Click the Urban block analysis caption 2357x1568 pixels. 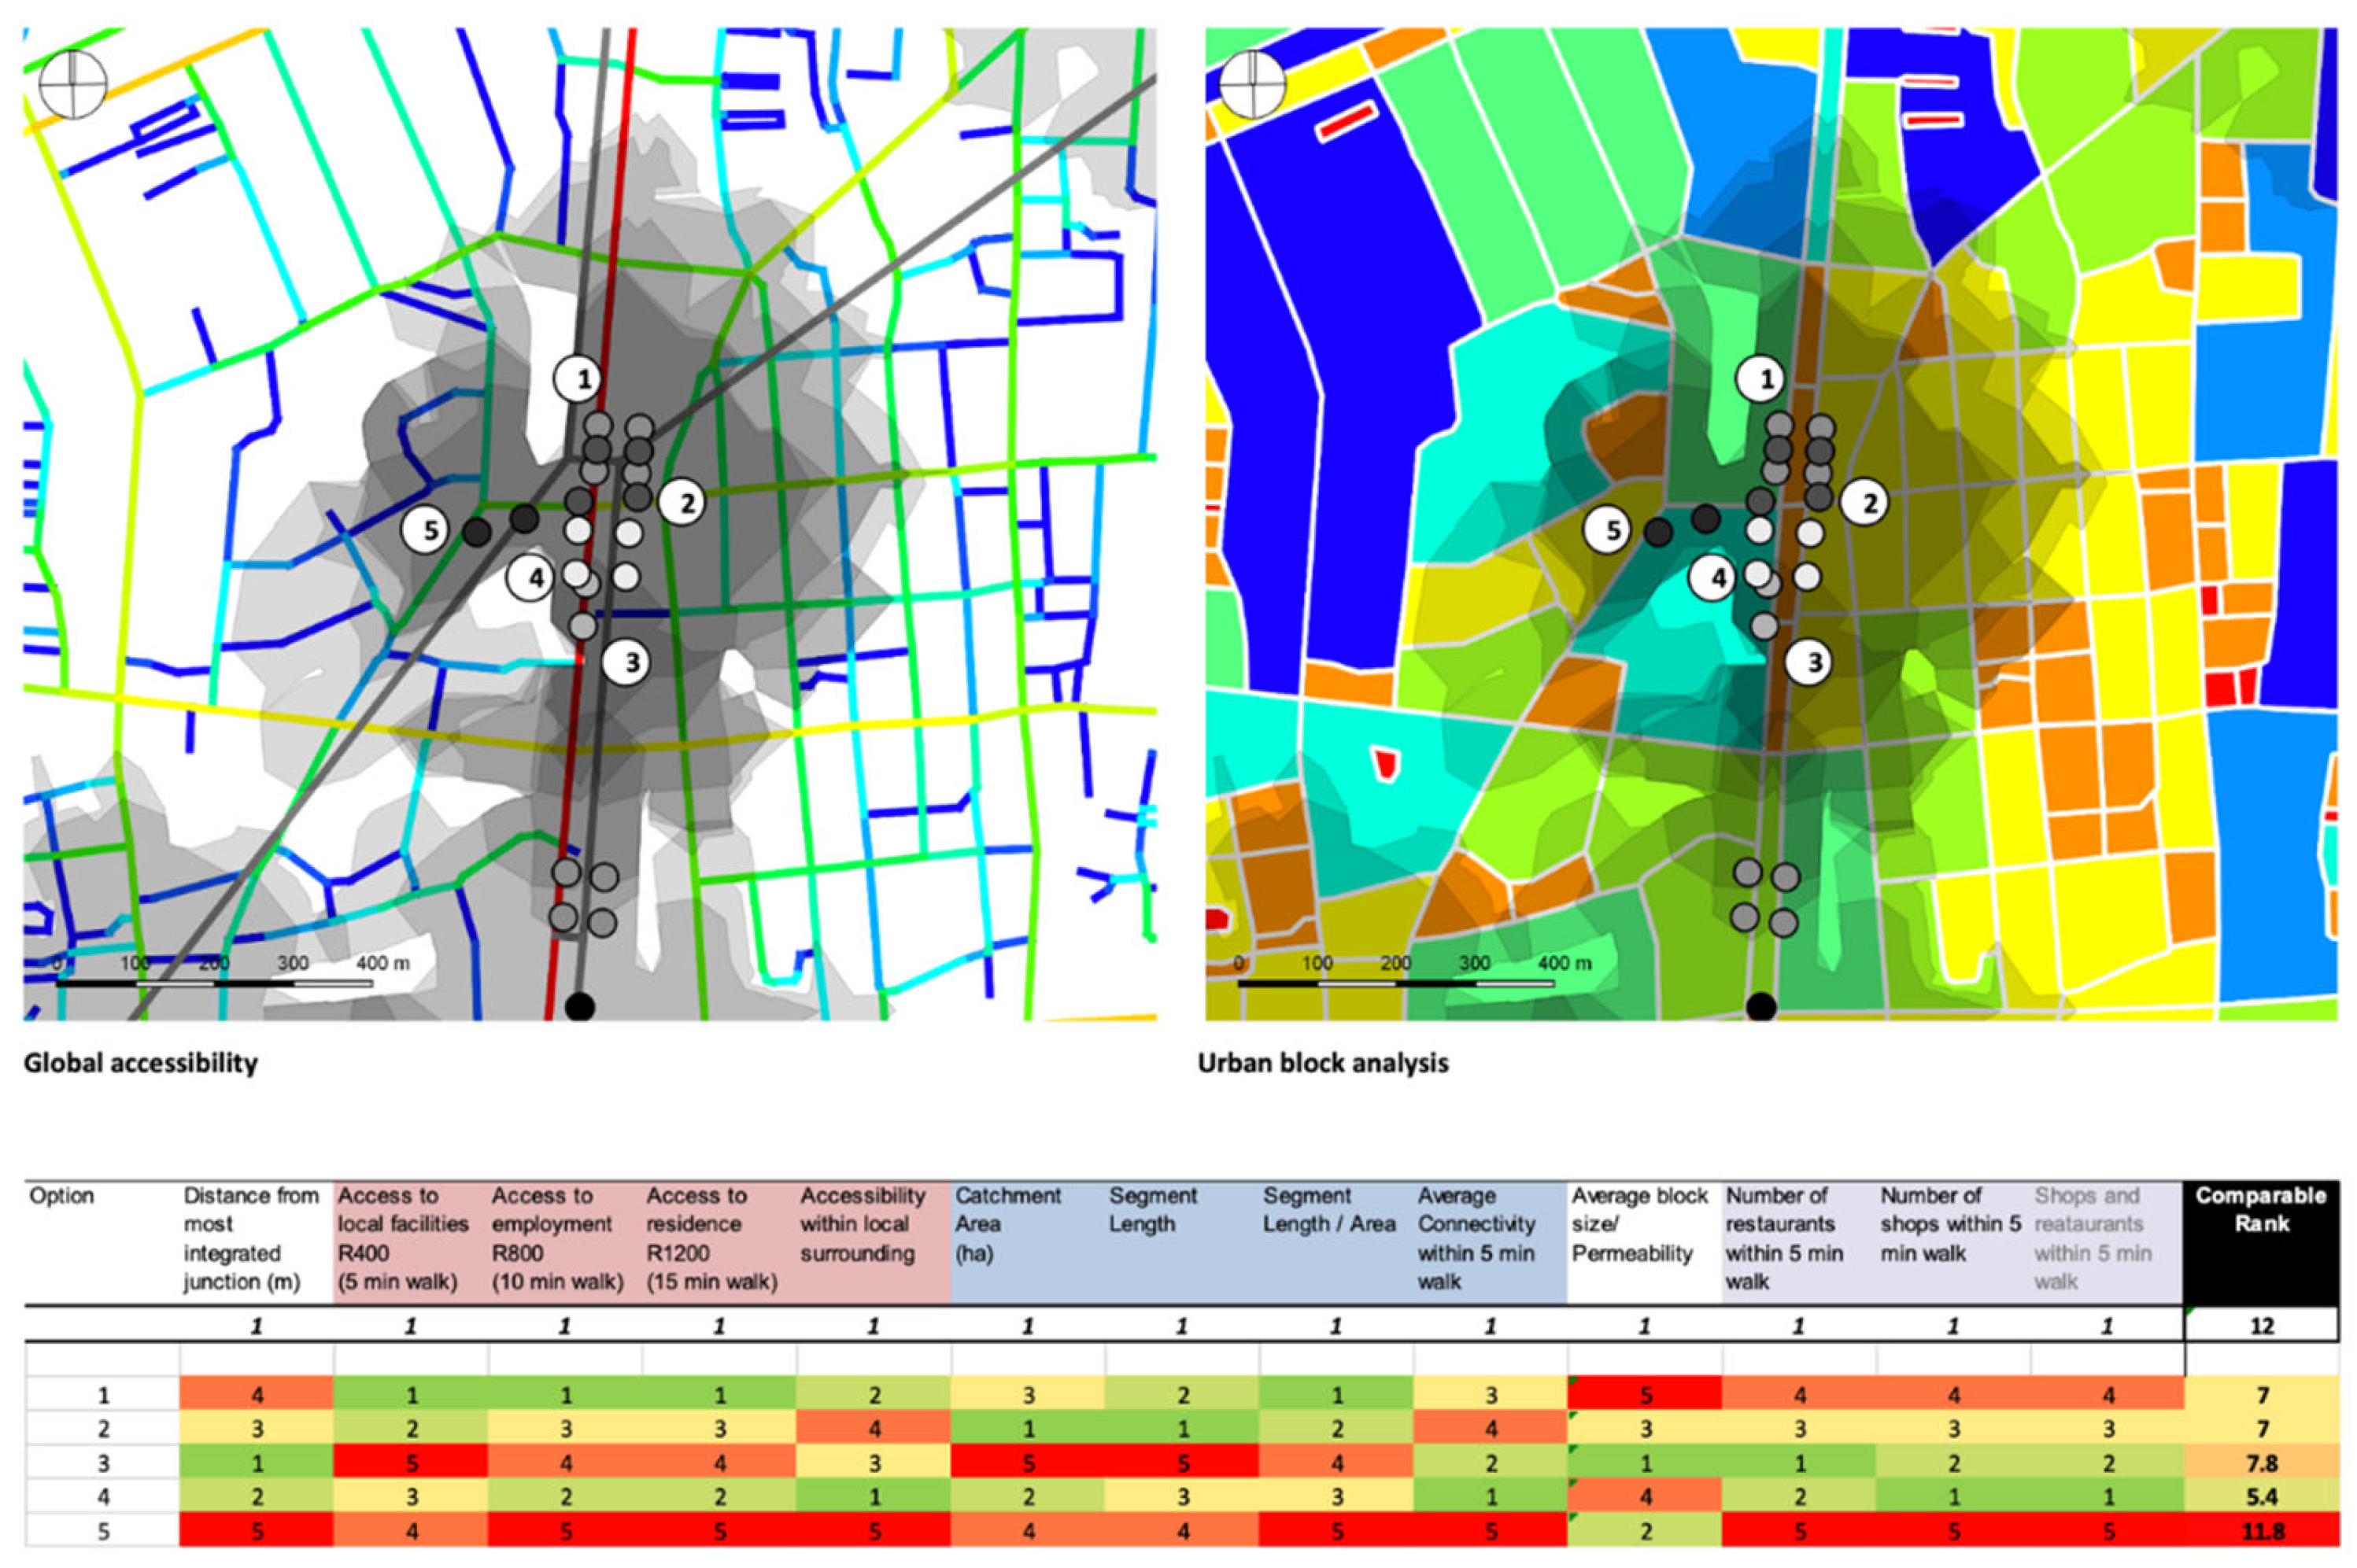1322,1063
